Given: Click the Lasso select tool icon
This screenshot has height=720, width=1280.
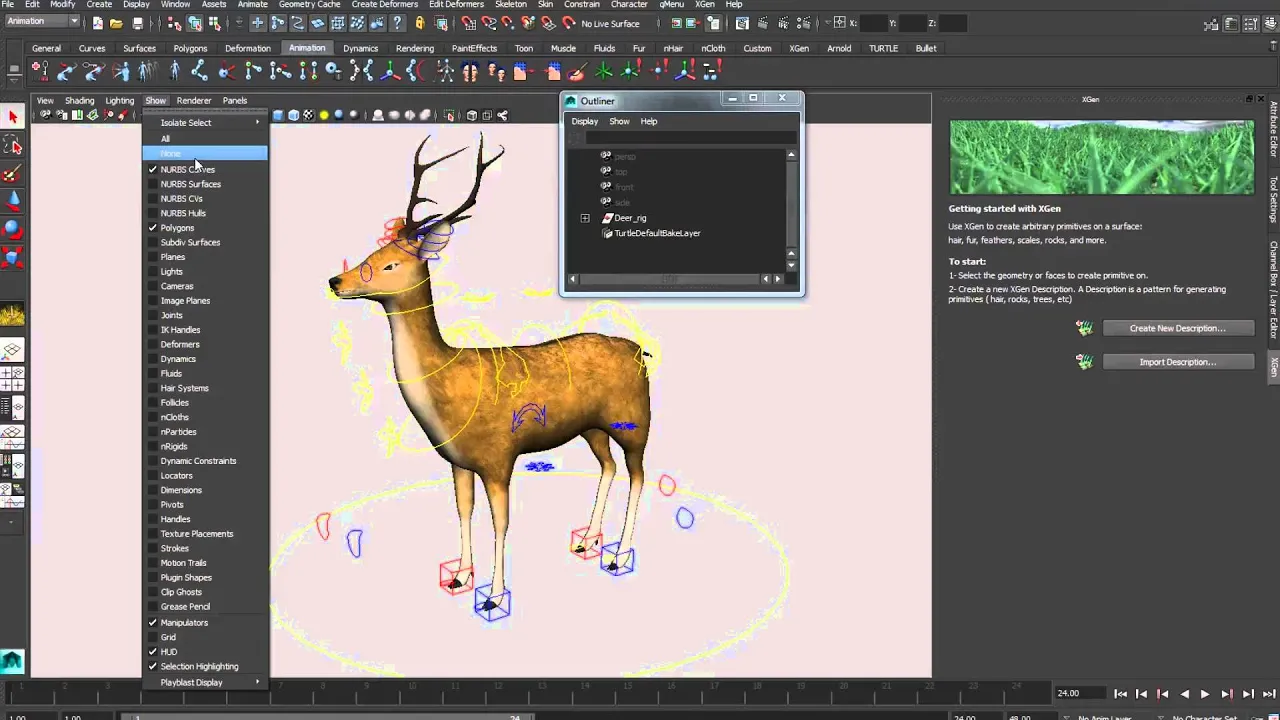Looking at the screenshot, I should click(12, 146).
